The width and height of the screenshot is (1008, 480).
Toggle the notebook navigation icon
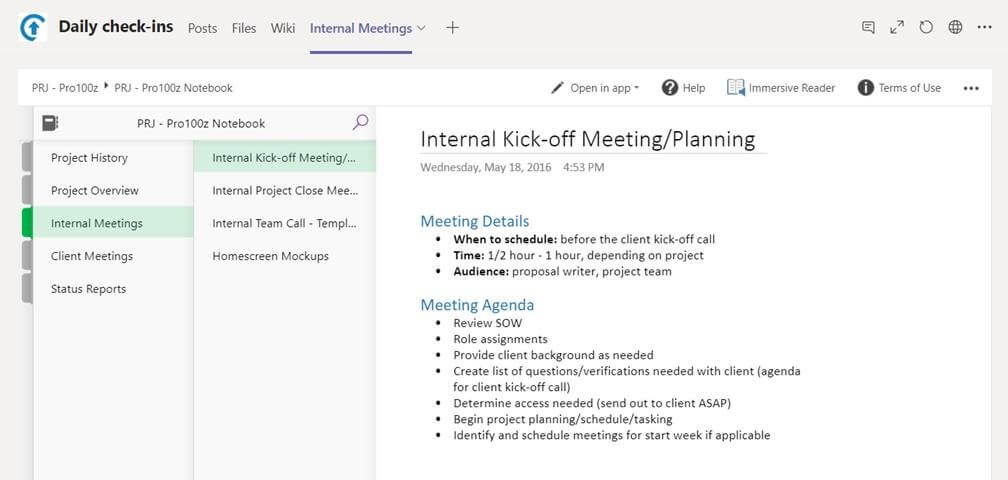coord(50,123)
